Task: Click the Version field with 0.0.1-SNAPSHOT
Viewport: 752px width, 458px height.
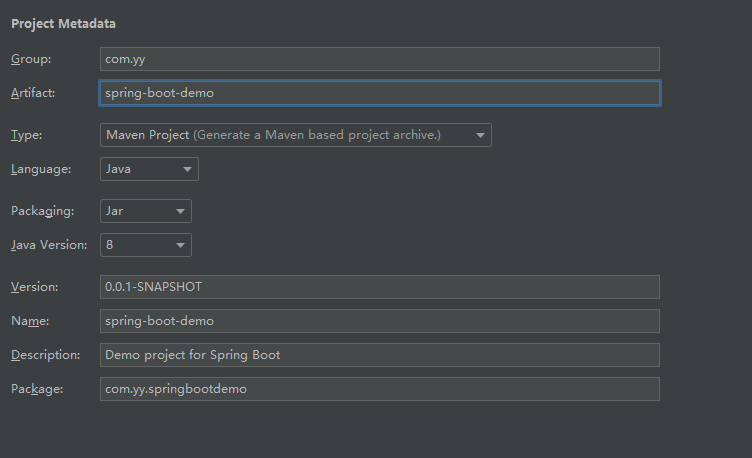Action: tap(379, 287)
